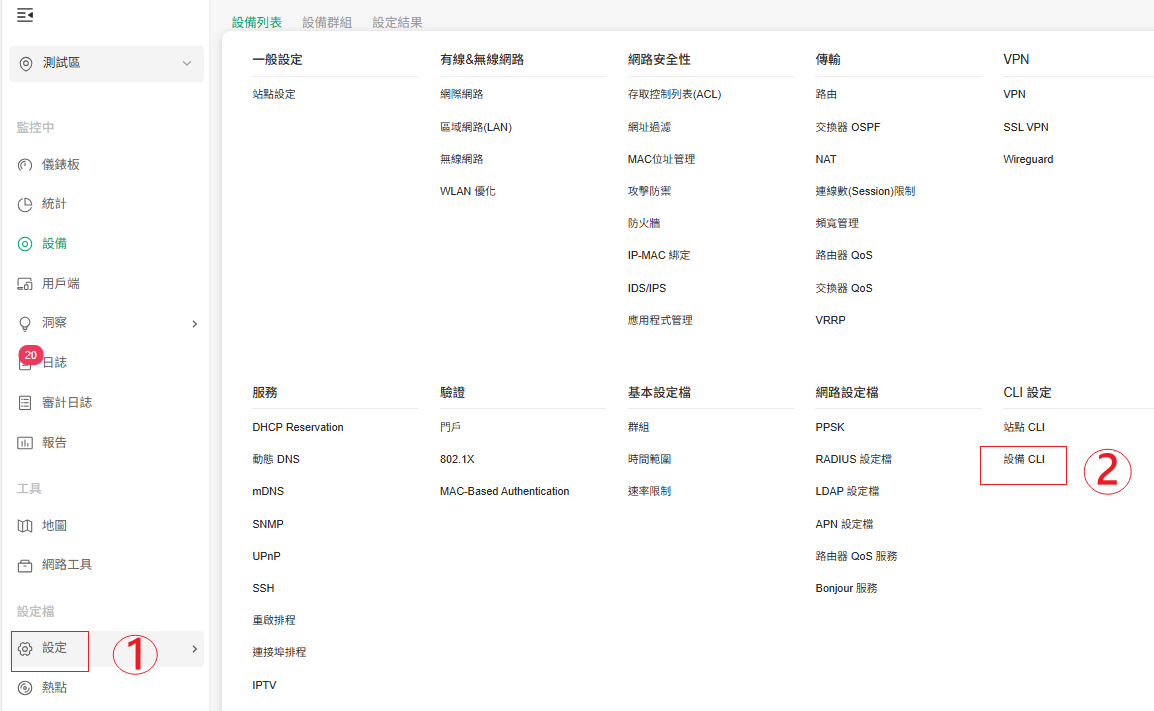Open 日誌 in the sidebar
This screenshot has height=711, width=1154.
tap(54, 363)
